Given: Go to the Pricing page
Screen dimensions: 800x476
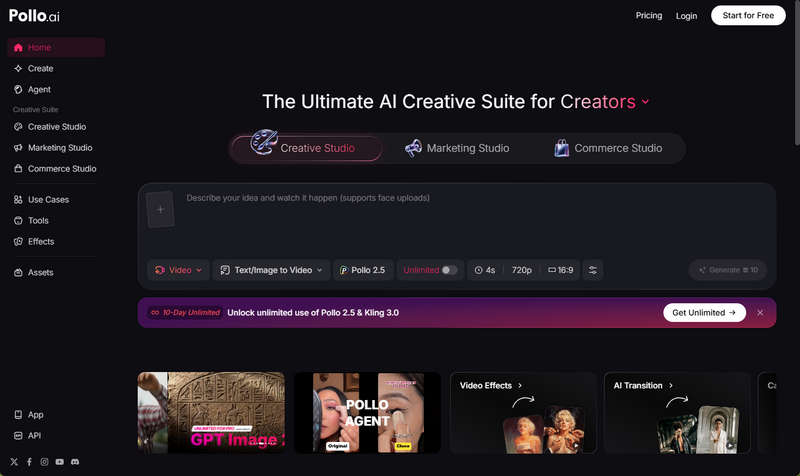Looking at the screenshot, I should pos(648,15).
